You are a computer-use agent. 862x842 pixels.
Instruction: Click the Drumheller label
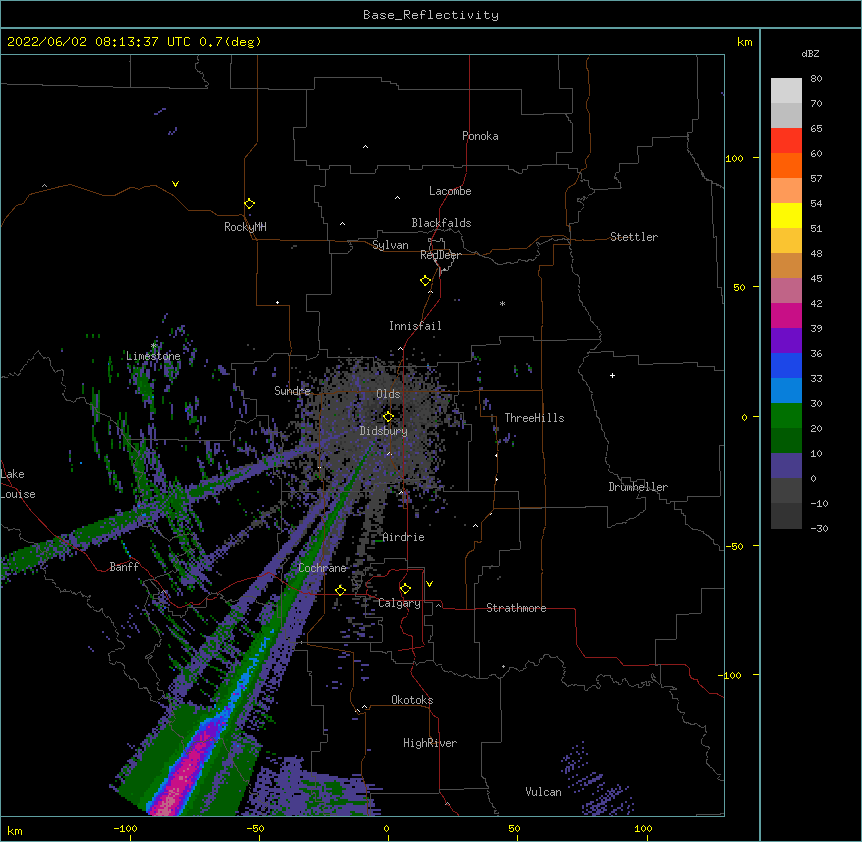coord(638,487)
